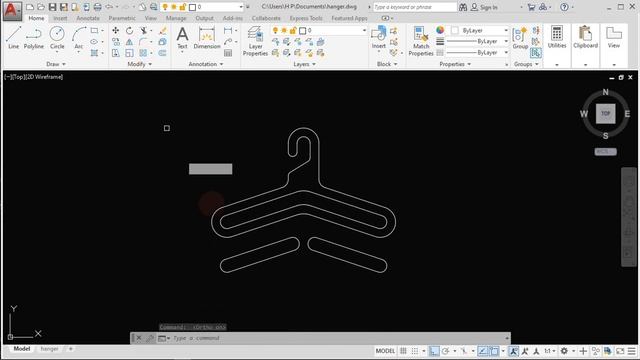The width and height of the screenshot is (640, 360).
Task: Toggle MODEL space button in status bar
Action: click(385, 351)
